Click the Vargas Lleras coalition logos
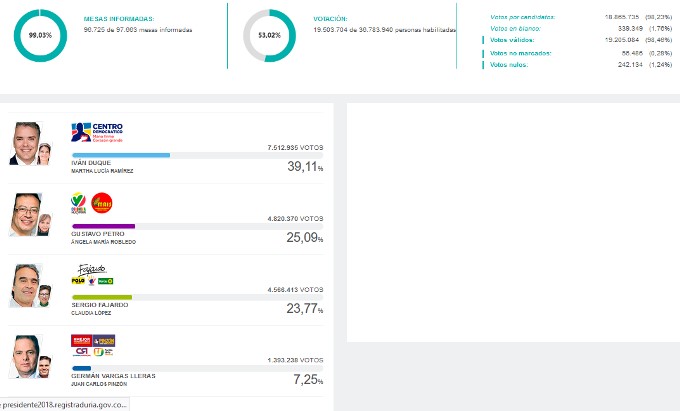The height and width of the screenshot is (411, 680). 94,346
